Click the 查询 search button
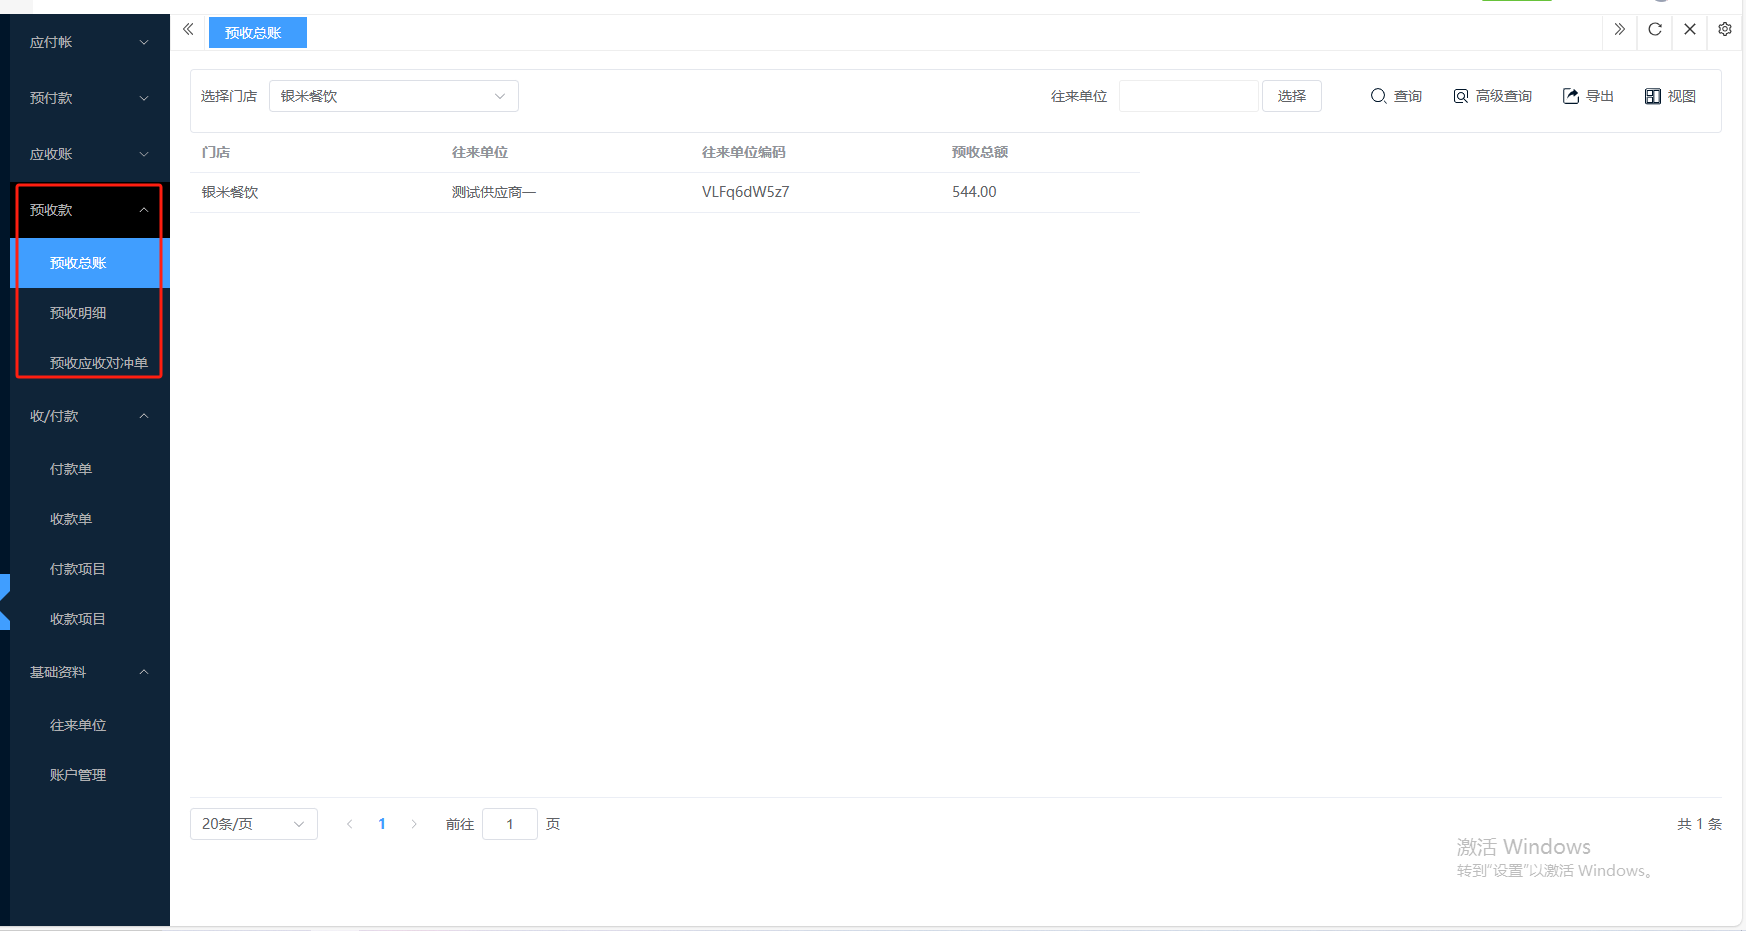Screen dimensions: 1746x931 tap(1396, 96)
